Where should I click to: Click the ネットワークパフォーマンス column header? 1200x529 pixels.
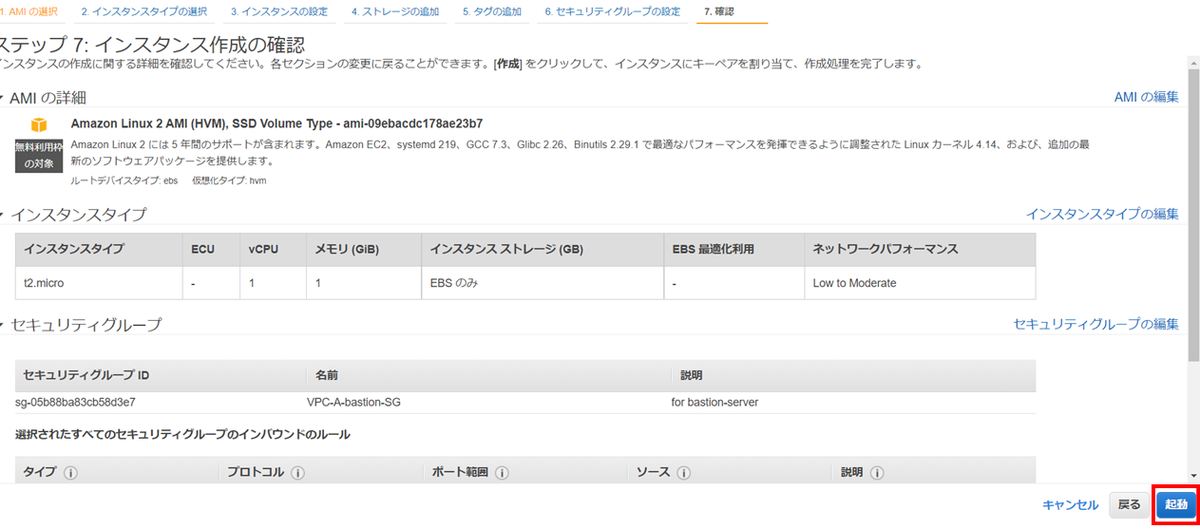pos(920,249)
